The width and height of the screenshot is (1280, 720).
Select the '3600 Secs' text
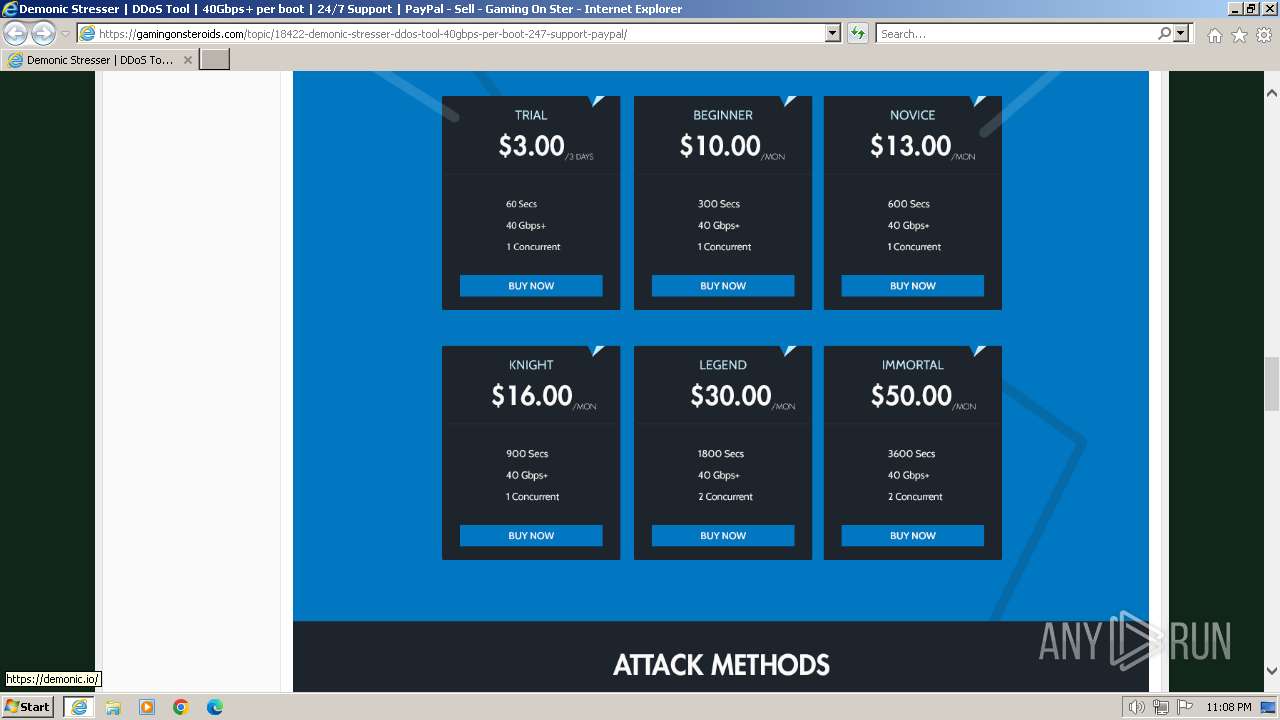(x=911, y=454)
